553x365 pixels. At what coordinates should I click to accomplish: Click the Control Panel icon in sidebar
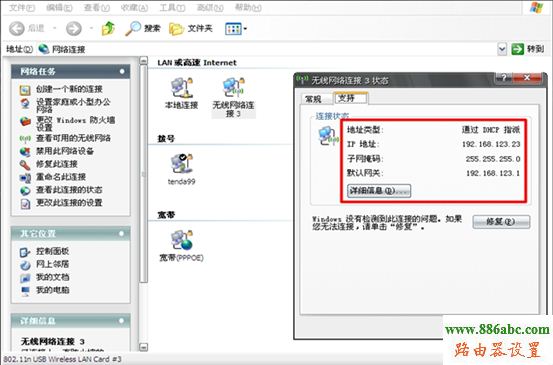click(25, 252)
